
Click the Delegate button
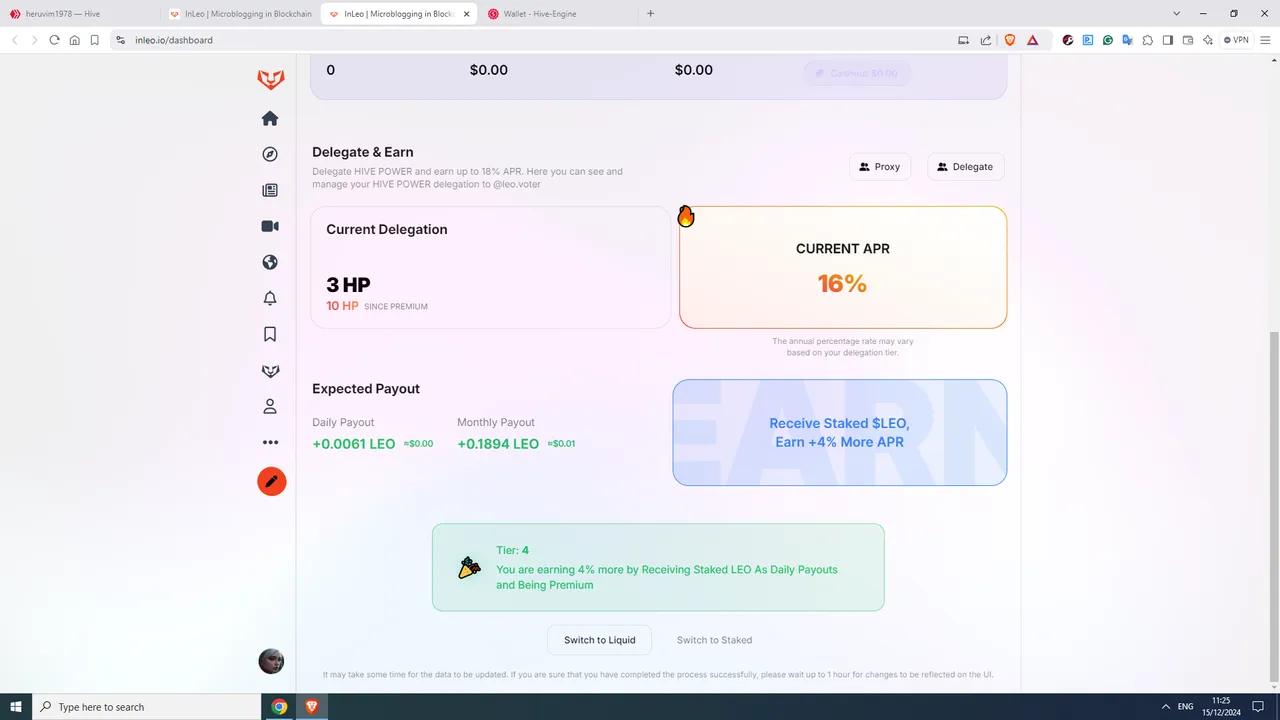click(966, 167)
